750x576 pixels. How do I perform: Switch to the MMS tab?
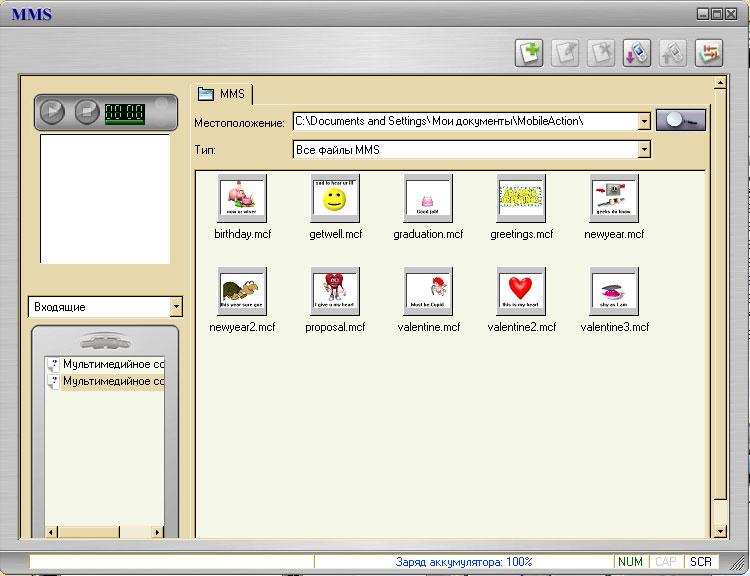222,95
